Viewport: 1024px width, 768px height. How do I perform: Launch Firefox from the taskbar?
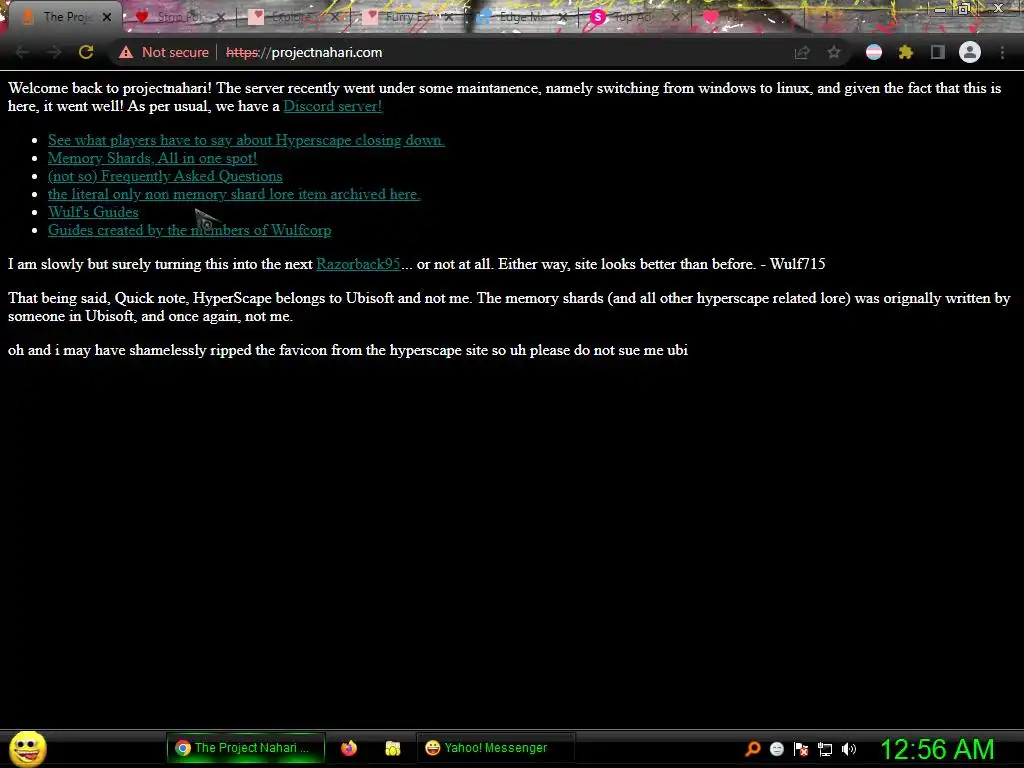(349, 748)
